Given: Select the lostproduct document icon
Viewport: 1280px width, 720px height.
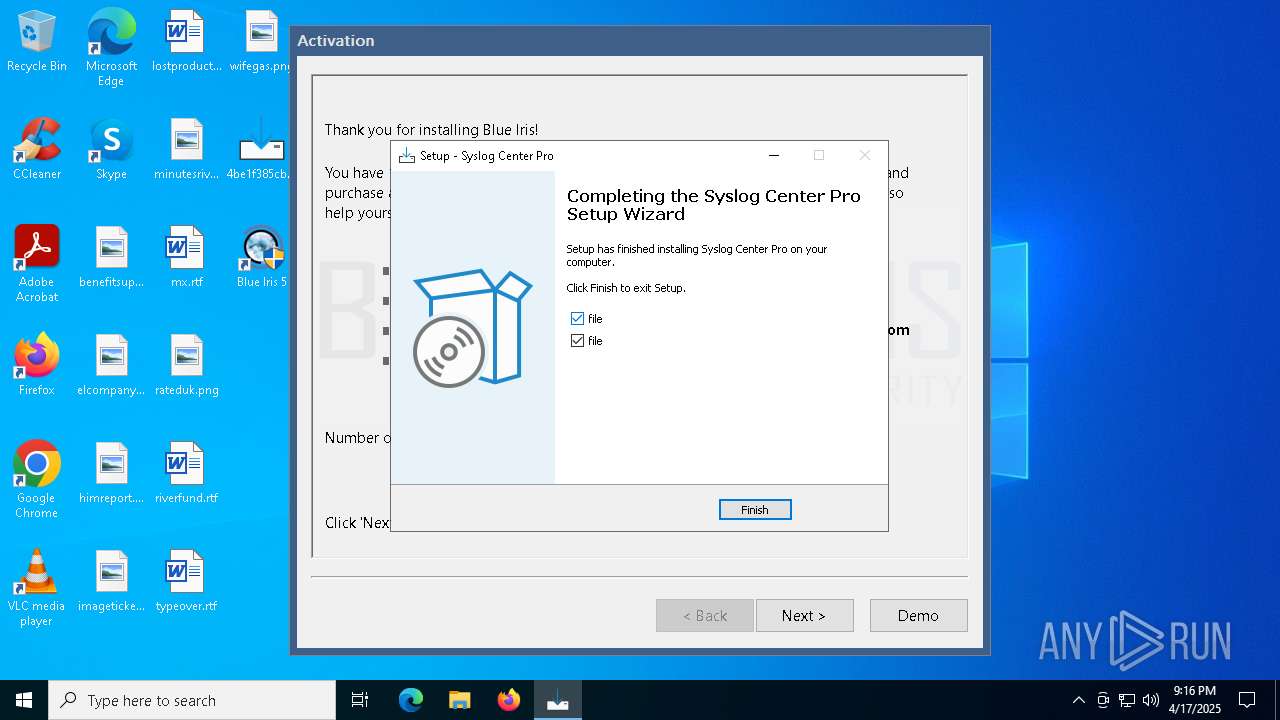Looking at the screenshot, I should (186, 42).
